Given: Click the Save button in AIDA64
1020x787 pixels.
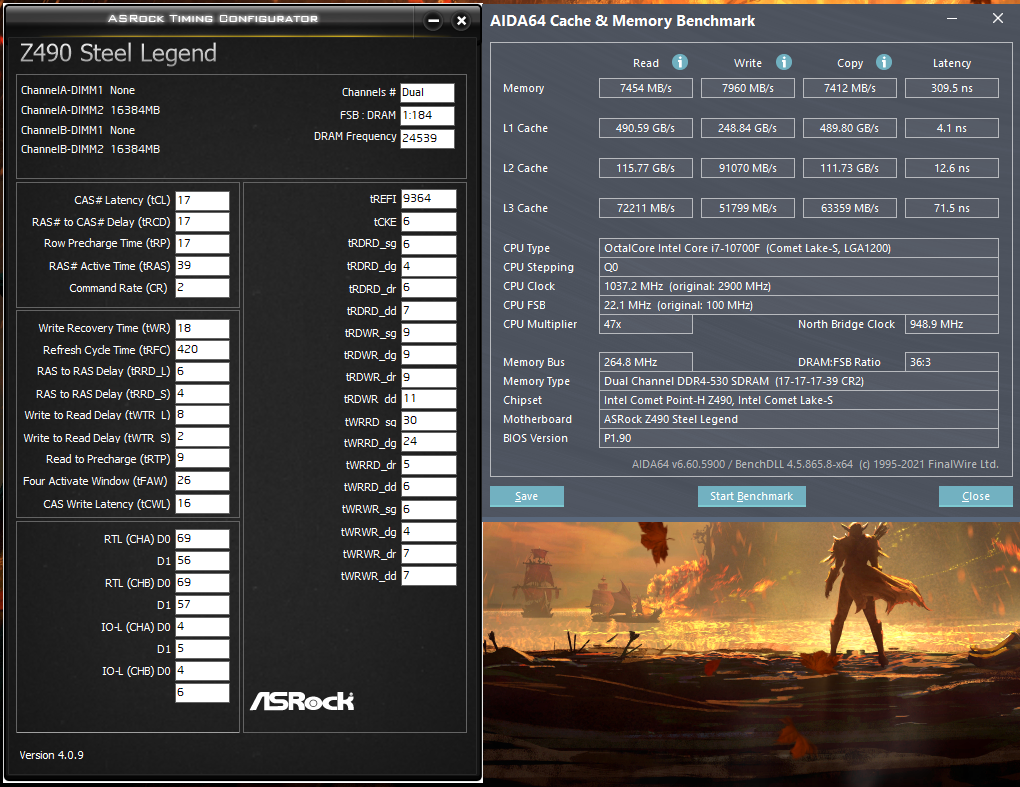Looking at the screenshot, I should pos(527,496).
